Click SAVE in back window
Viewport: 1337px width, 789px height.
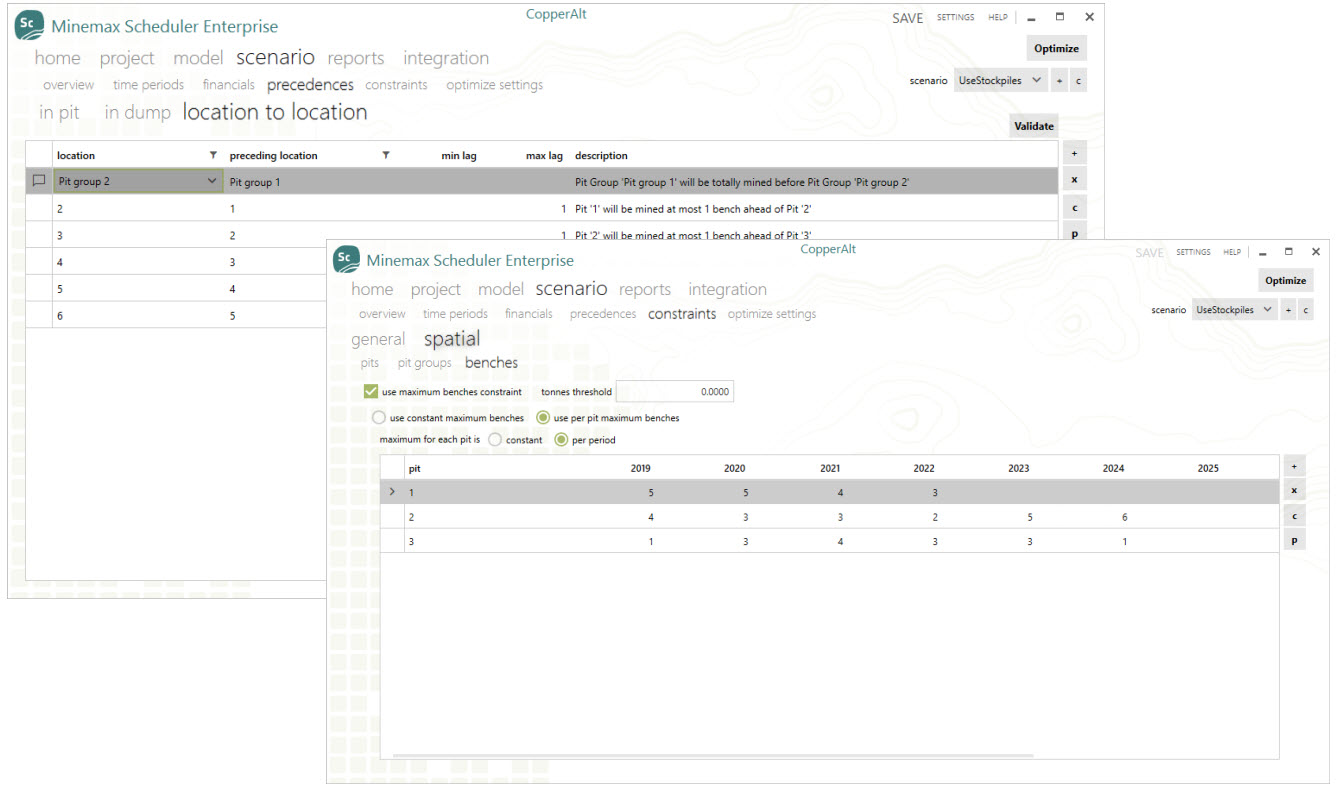point(907,18)
